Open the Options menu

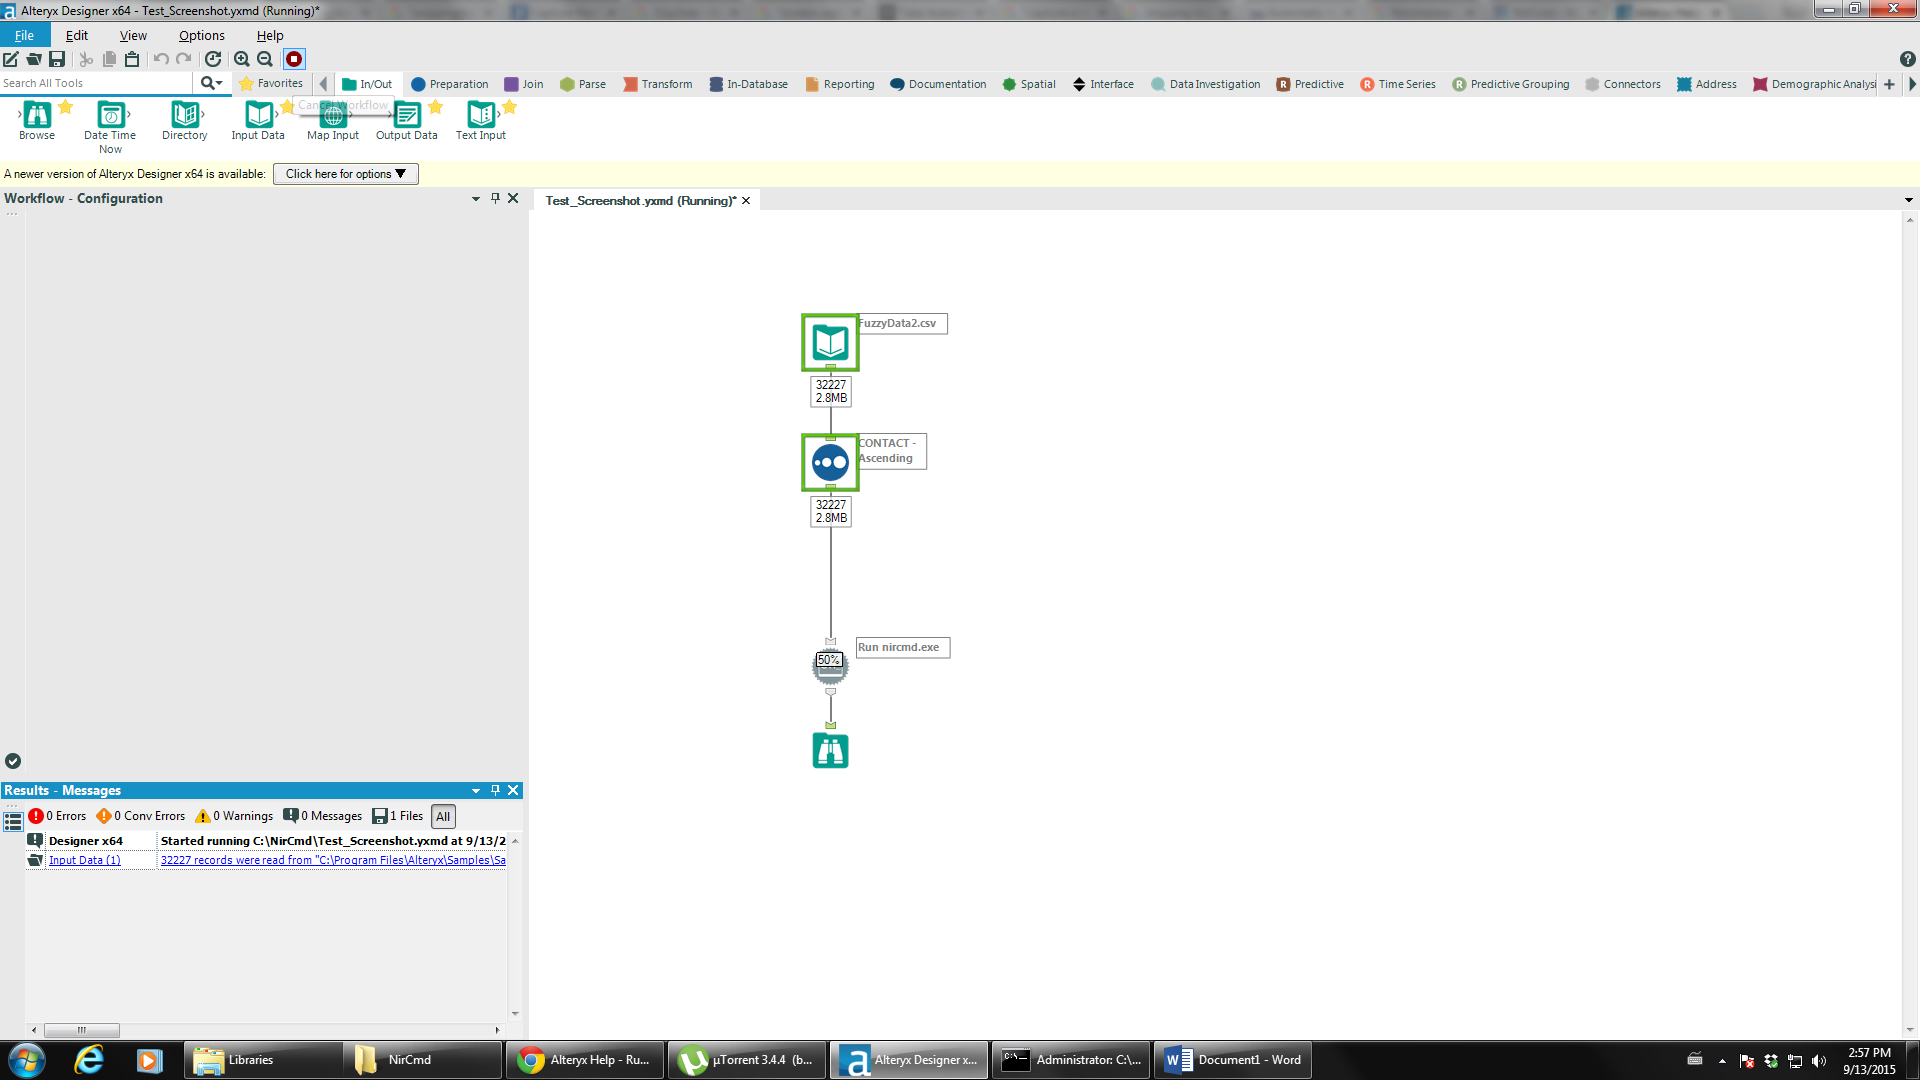point(202,35)
